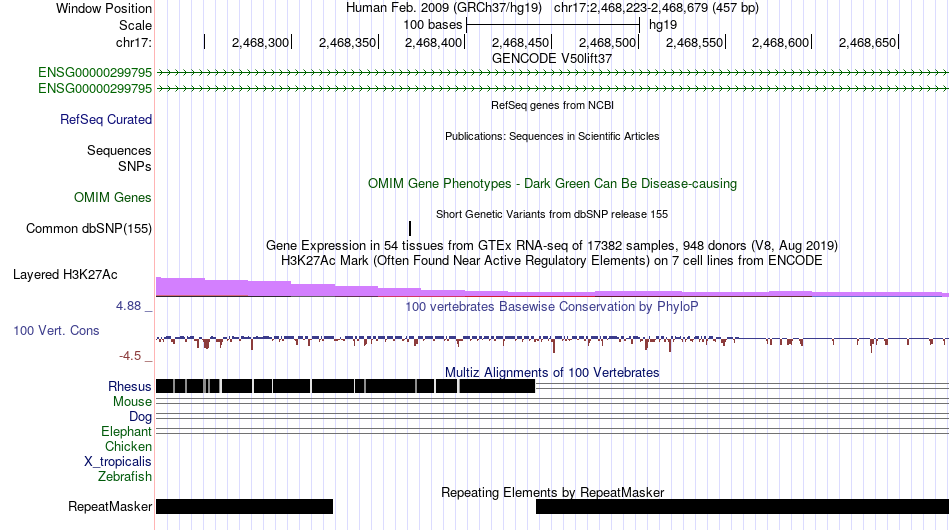
Task: Click the 2,468,650 ruler coordinate
Action: click(x=868, y=42)
